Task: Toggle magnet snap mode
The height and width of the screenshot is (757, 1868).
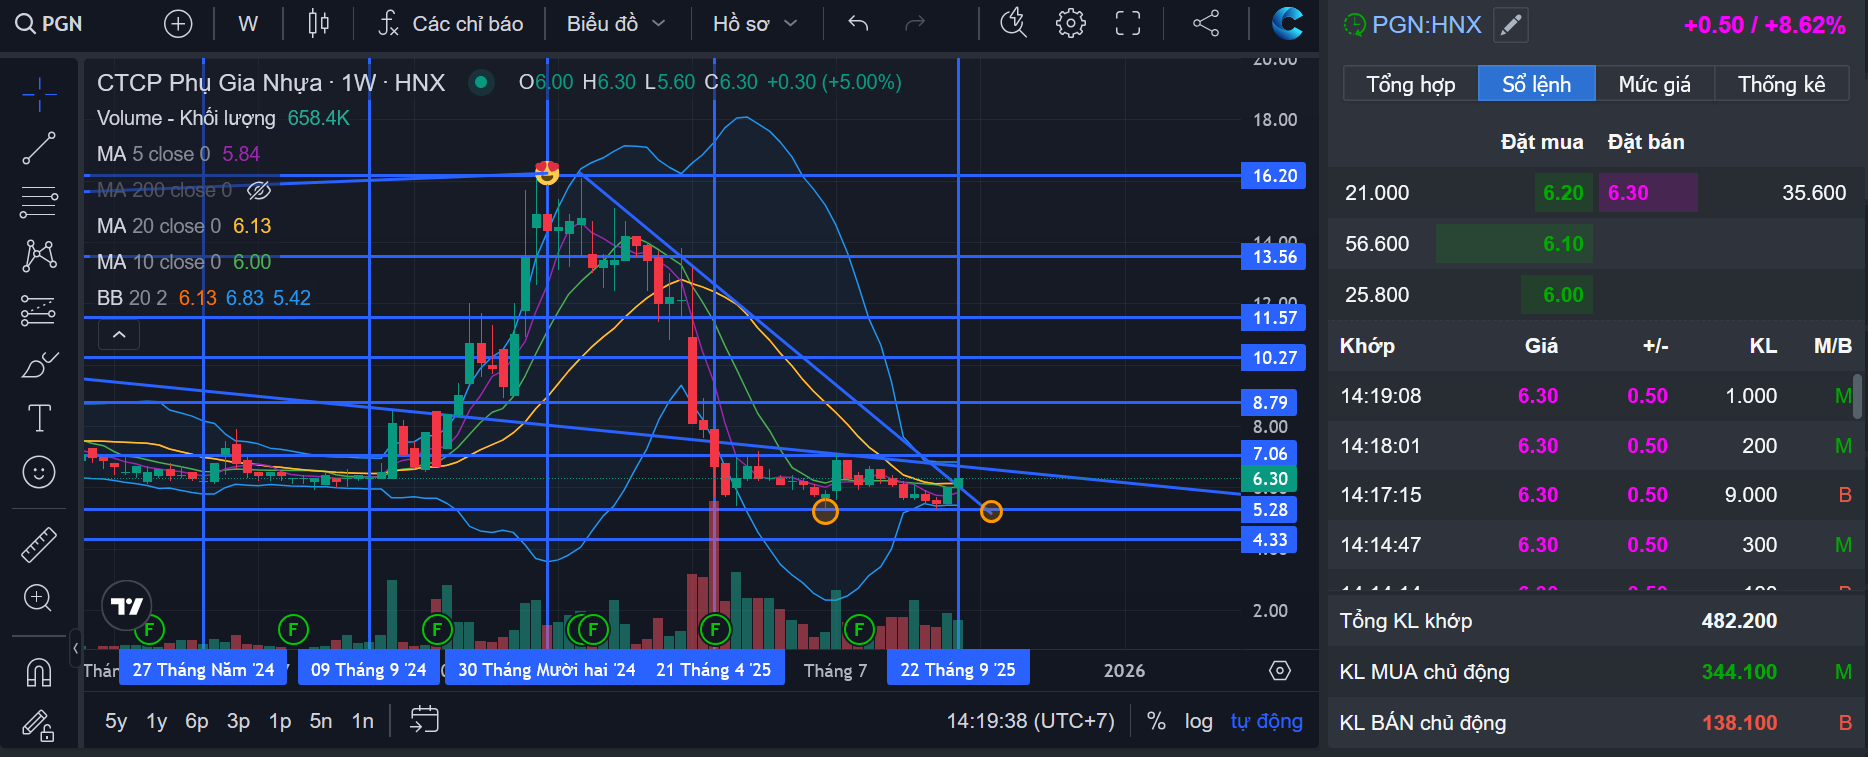Action: 39,672
